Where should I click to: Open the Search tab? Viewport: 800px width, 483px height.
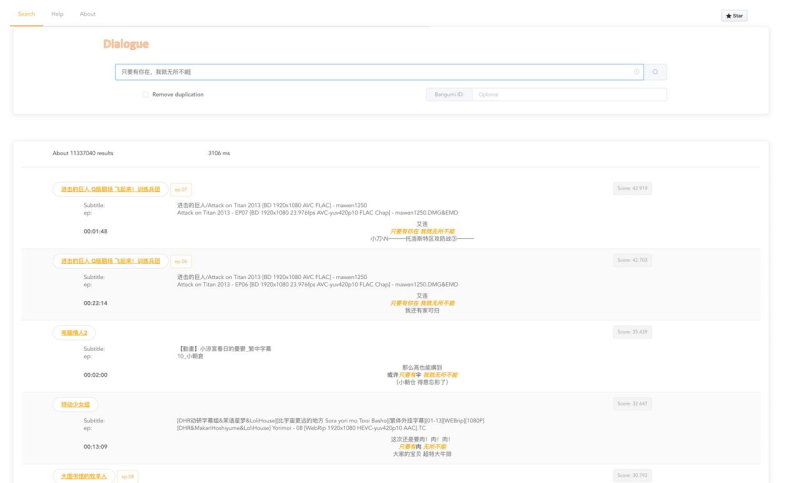point(26,14)
